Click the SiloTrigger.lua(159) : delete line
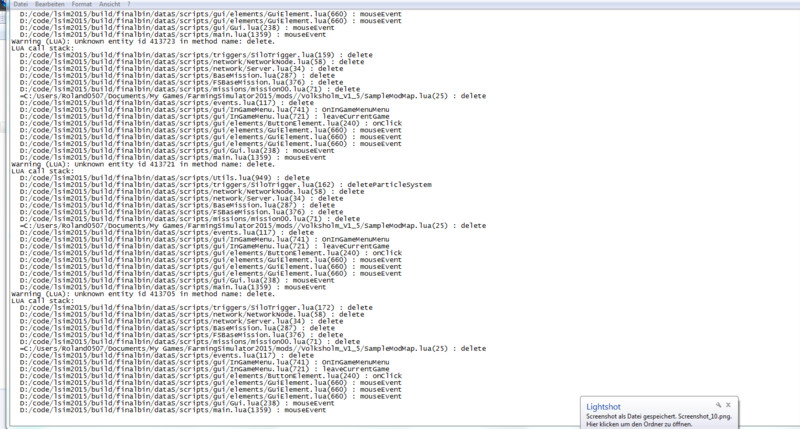The width and height of the screenshot is (800, 429). pyautogui.click(x=196, y=55)
